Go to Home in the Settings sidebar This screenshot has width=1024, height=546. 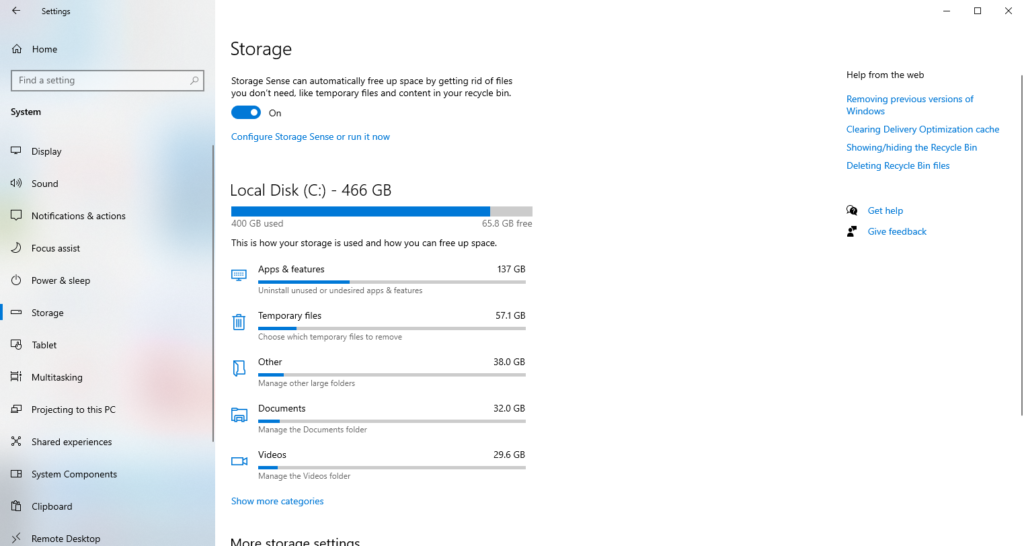coord(44,49)
